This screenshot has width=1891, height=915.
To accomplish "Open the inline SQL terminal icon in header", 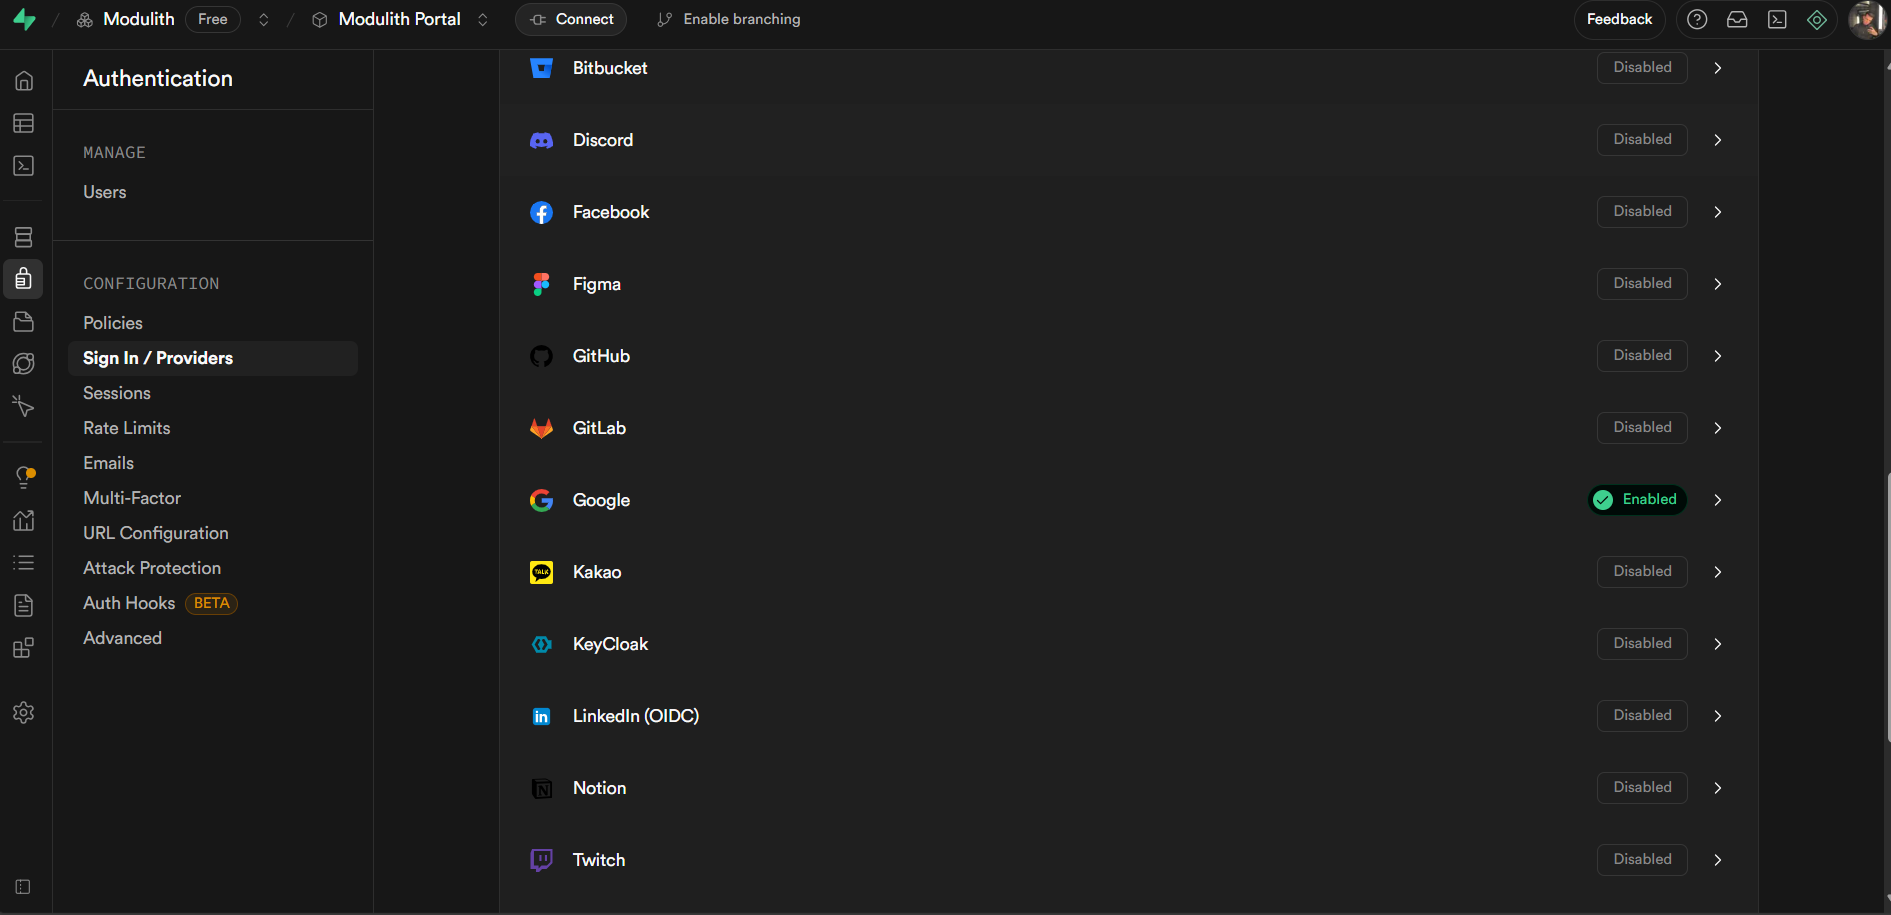I will point(1777,20).
